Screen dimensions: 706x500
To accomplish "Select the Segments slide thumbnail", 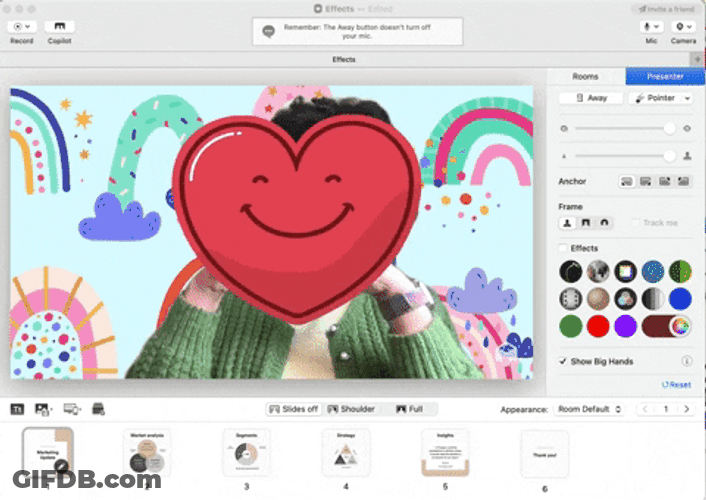I will pyautogui.click(x=247, y=453).
